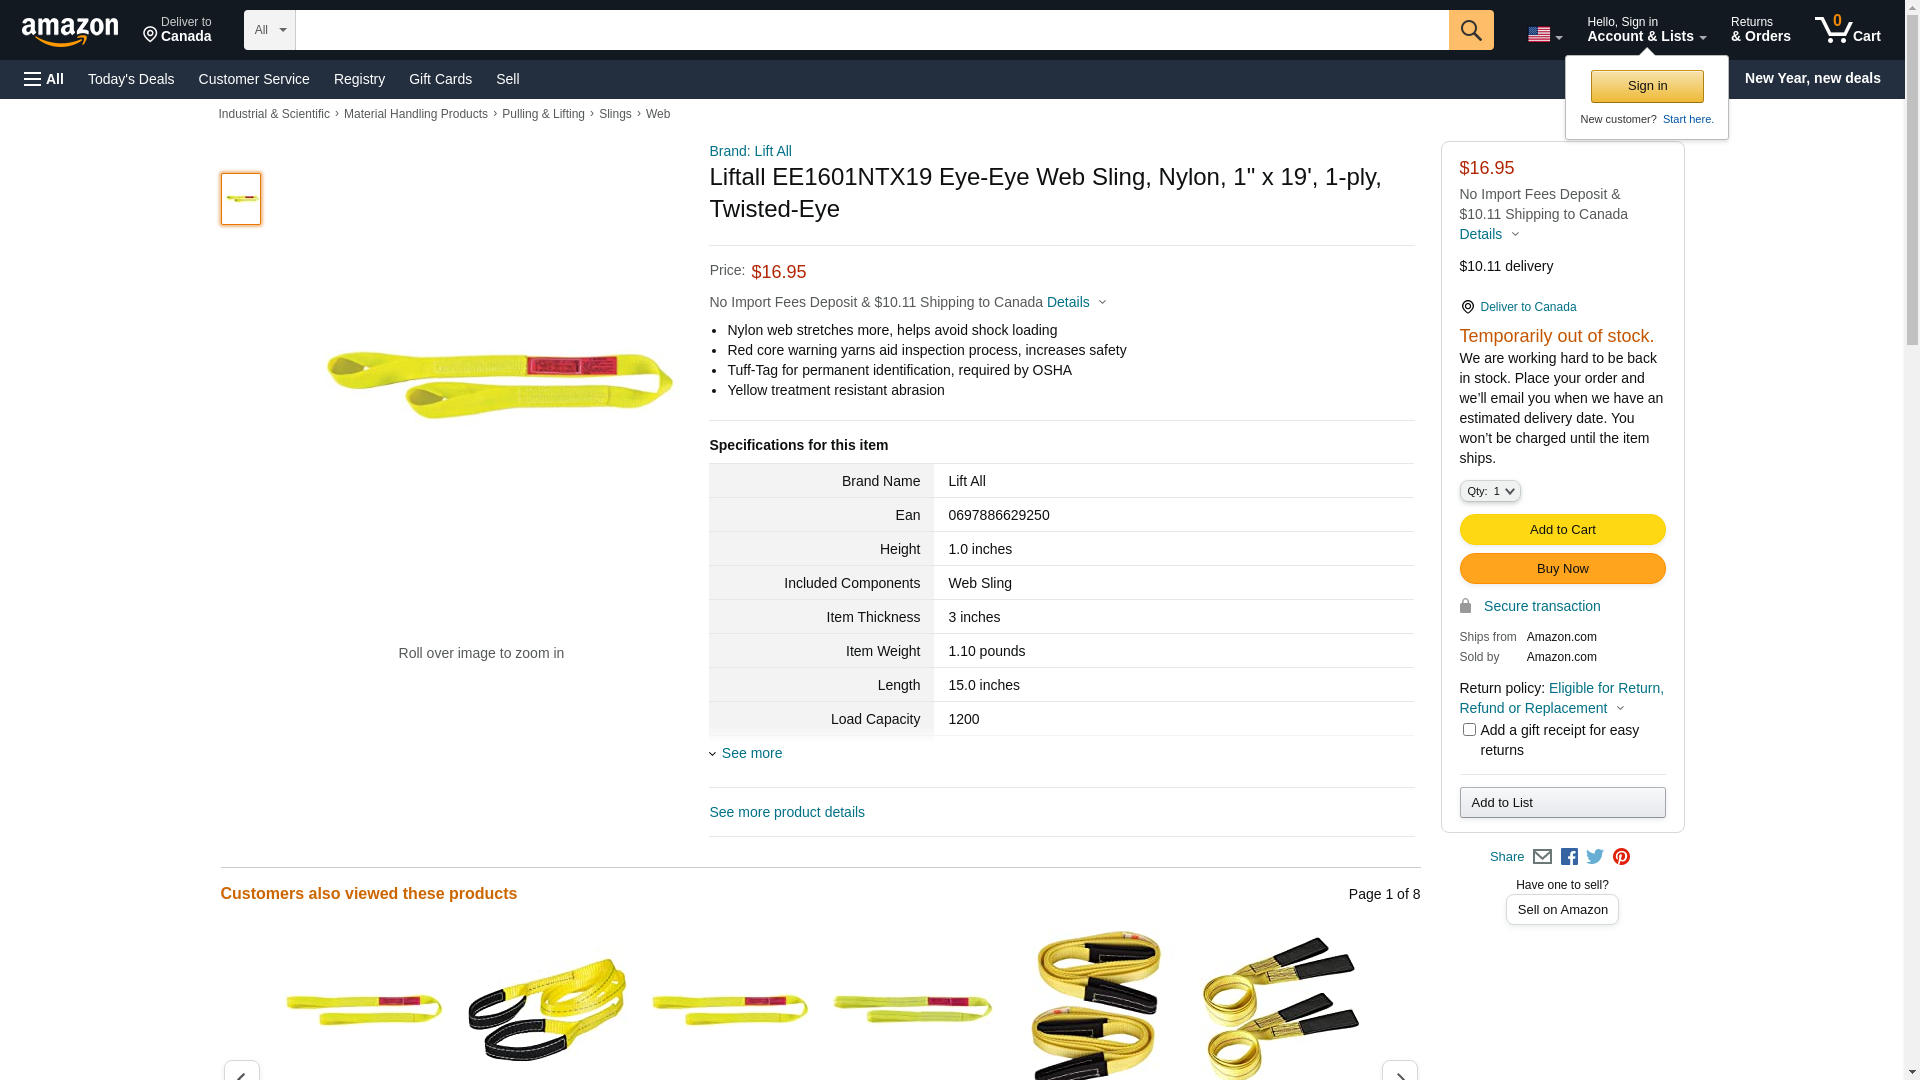Image resolution: width=1920 pixels, height=1080 pixels.
Task: Open the US flag language selector
Action: coord(1545,34)
